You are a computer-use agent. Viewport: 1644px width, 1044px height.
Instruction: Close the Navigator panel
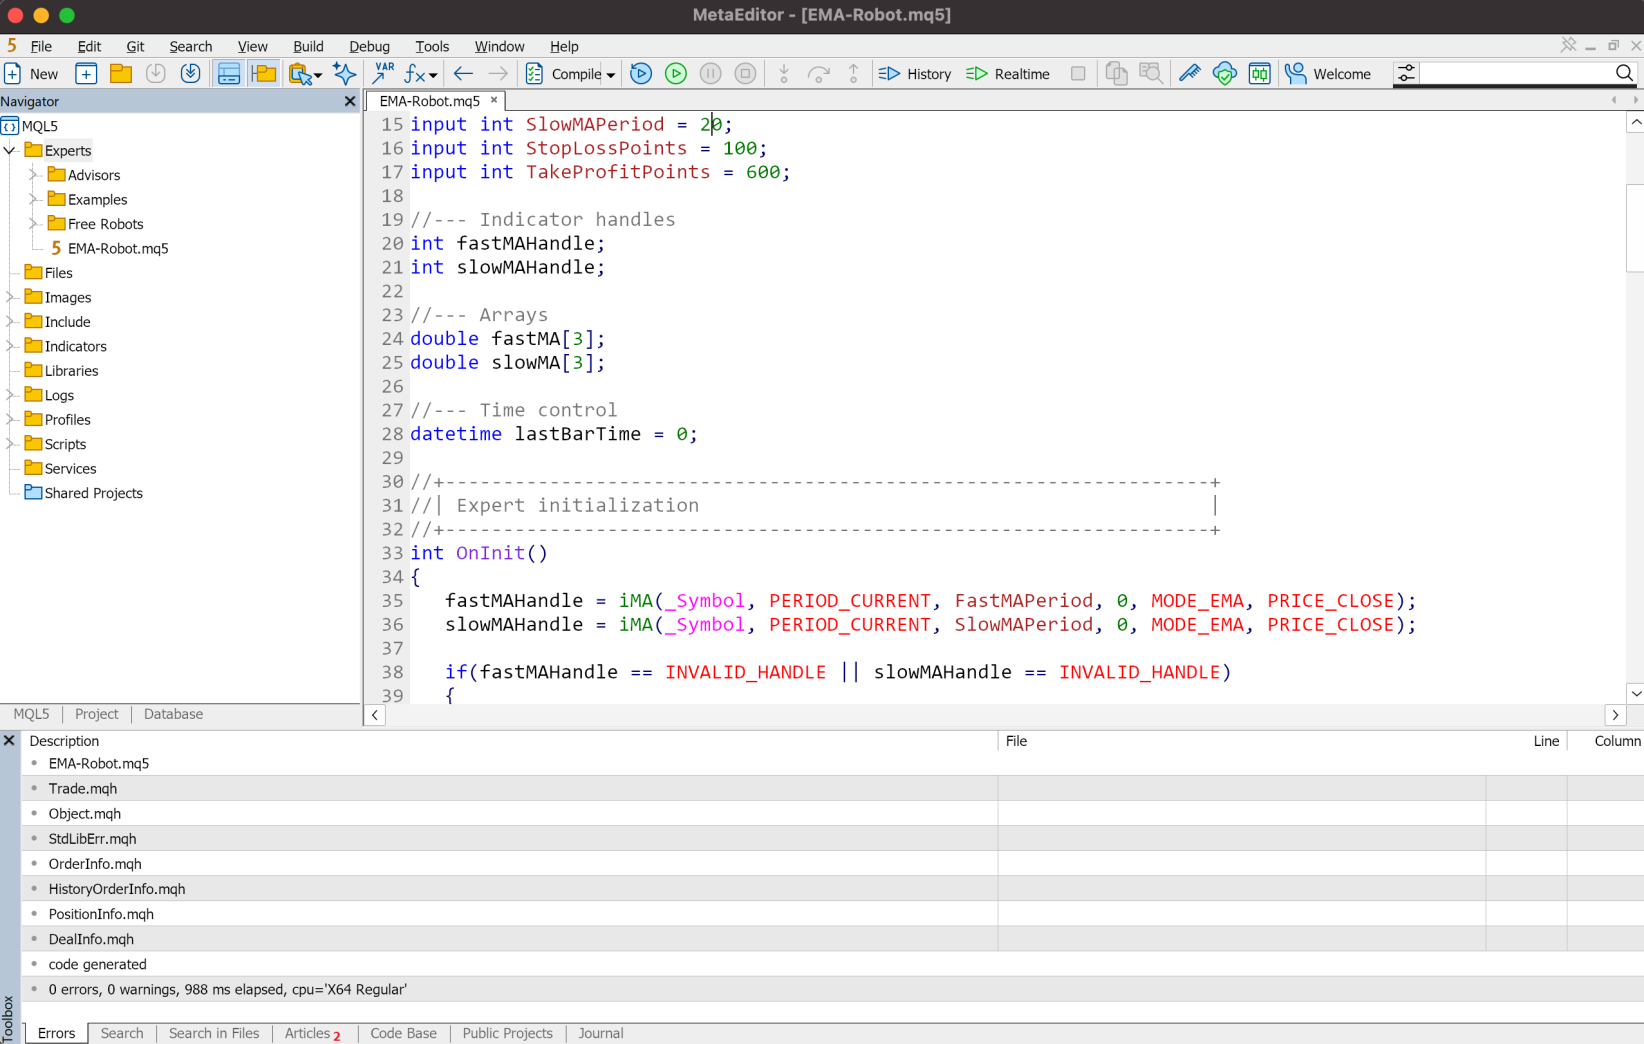(x=350, y=101)
